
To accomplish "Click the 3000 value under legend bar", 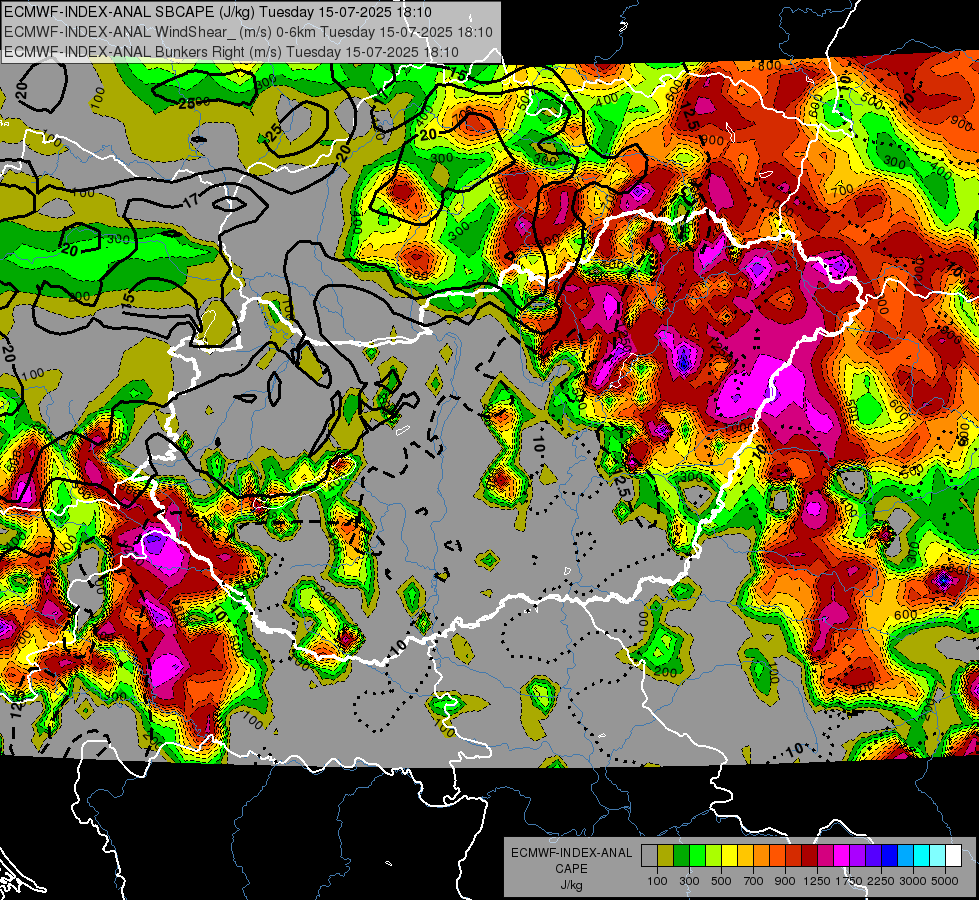I will [913, 881].
